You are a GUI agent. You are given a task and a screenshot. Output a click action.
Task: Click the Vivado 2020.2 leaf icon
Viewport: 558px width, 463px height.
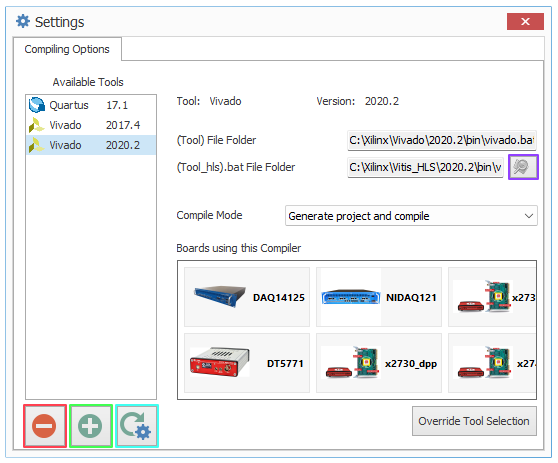point(36,145)
